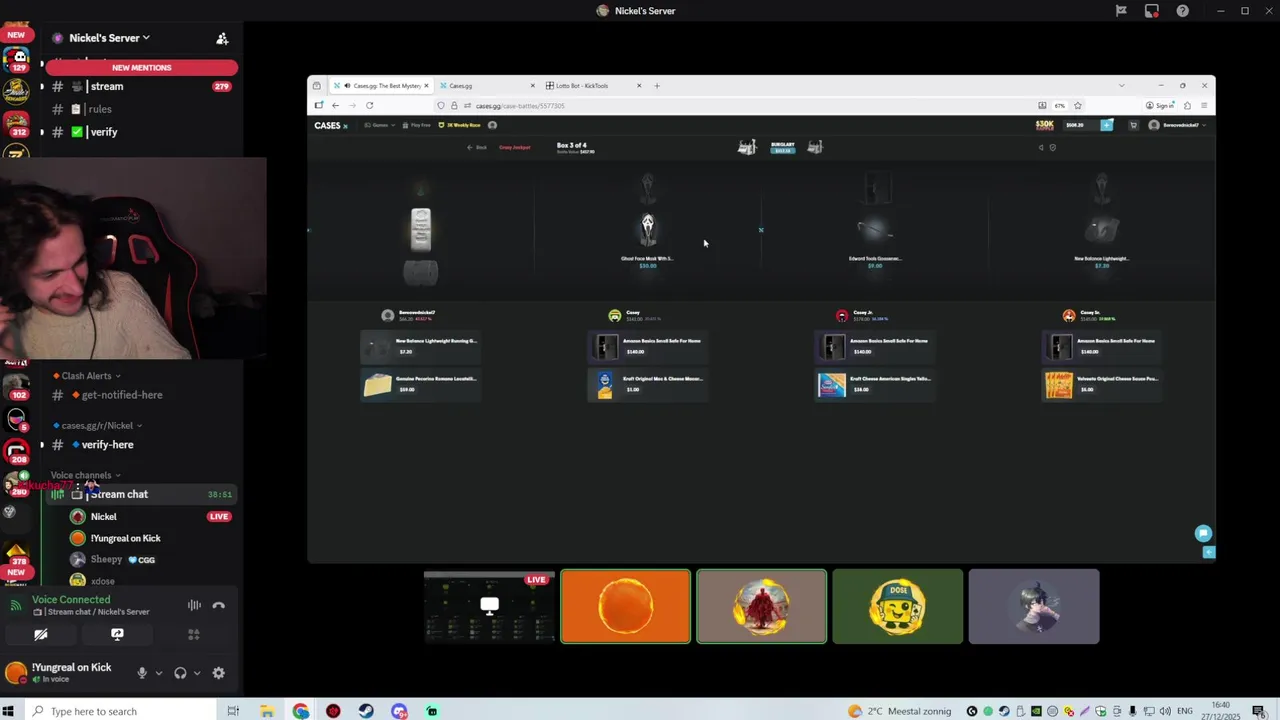
Task: Switch to Lotto Bot - KickTools tab
Action: (x=593, y=86)
